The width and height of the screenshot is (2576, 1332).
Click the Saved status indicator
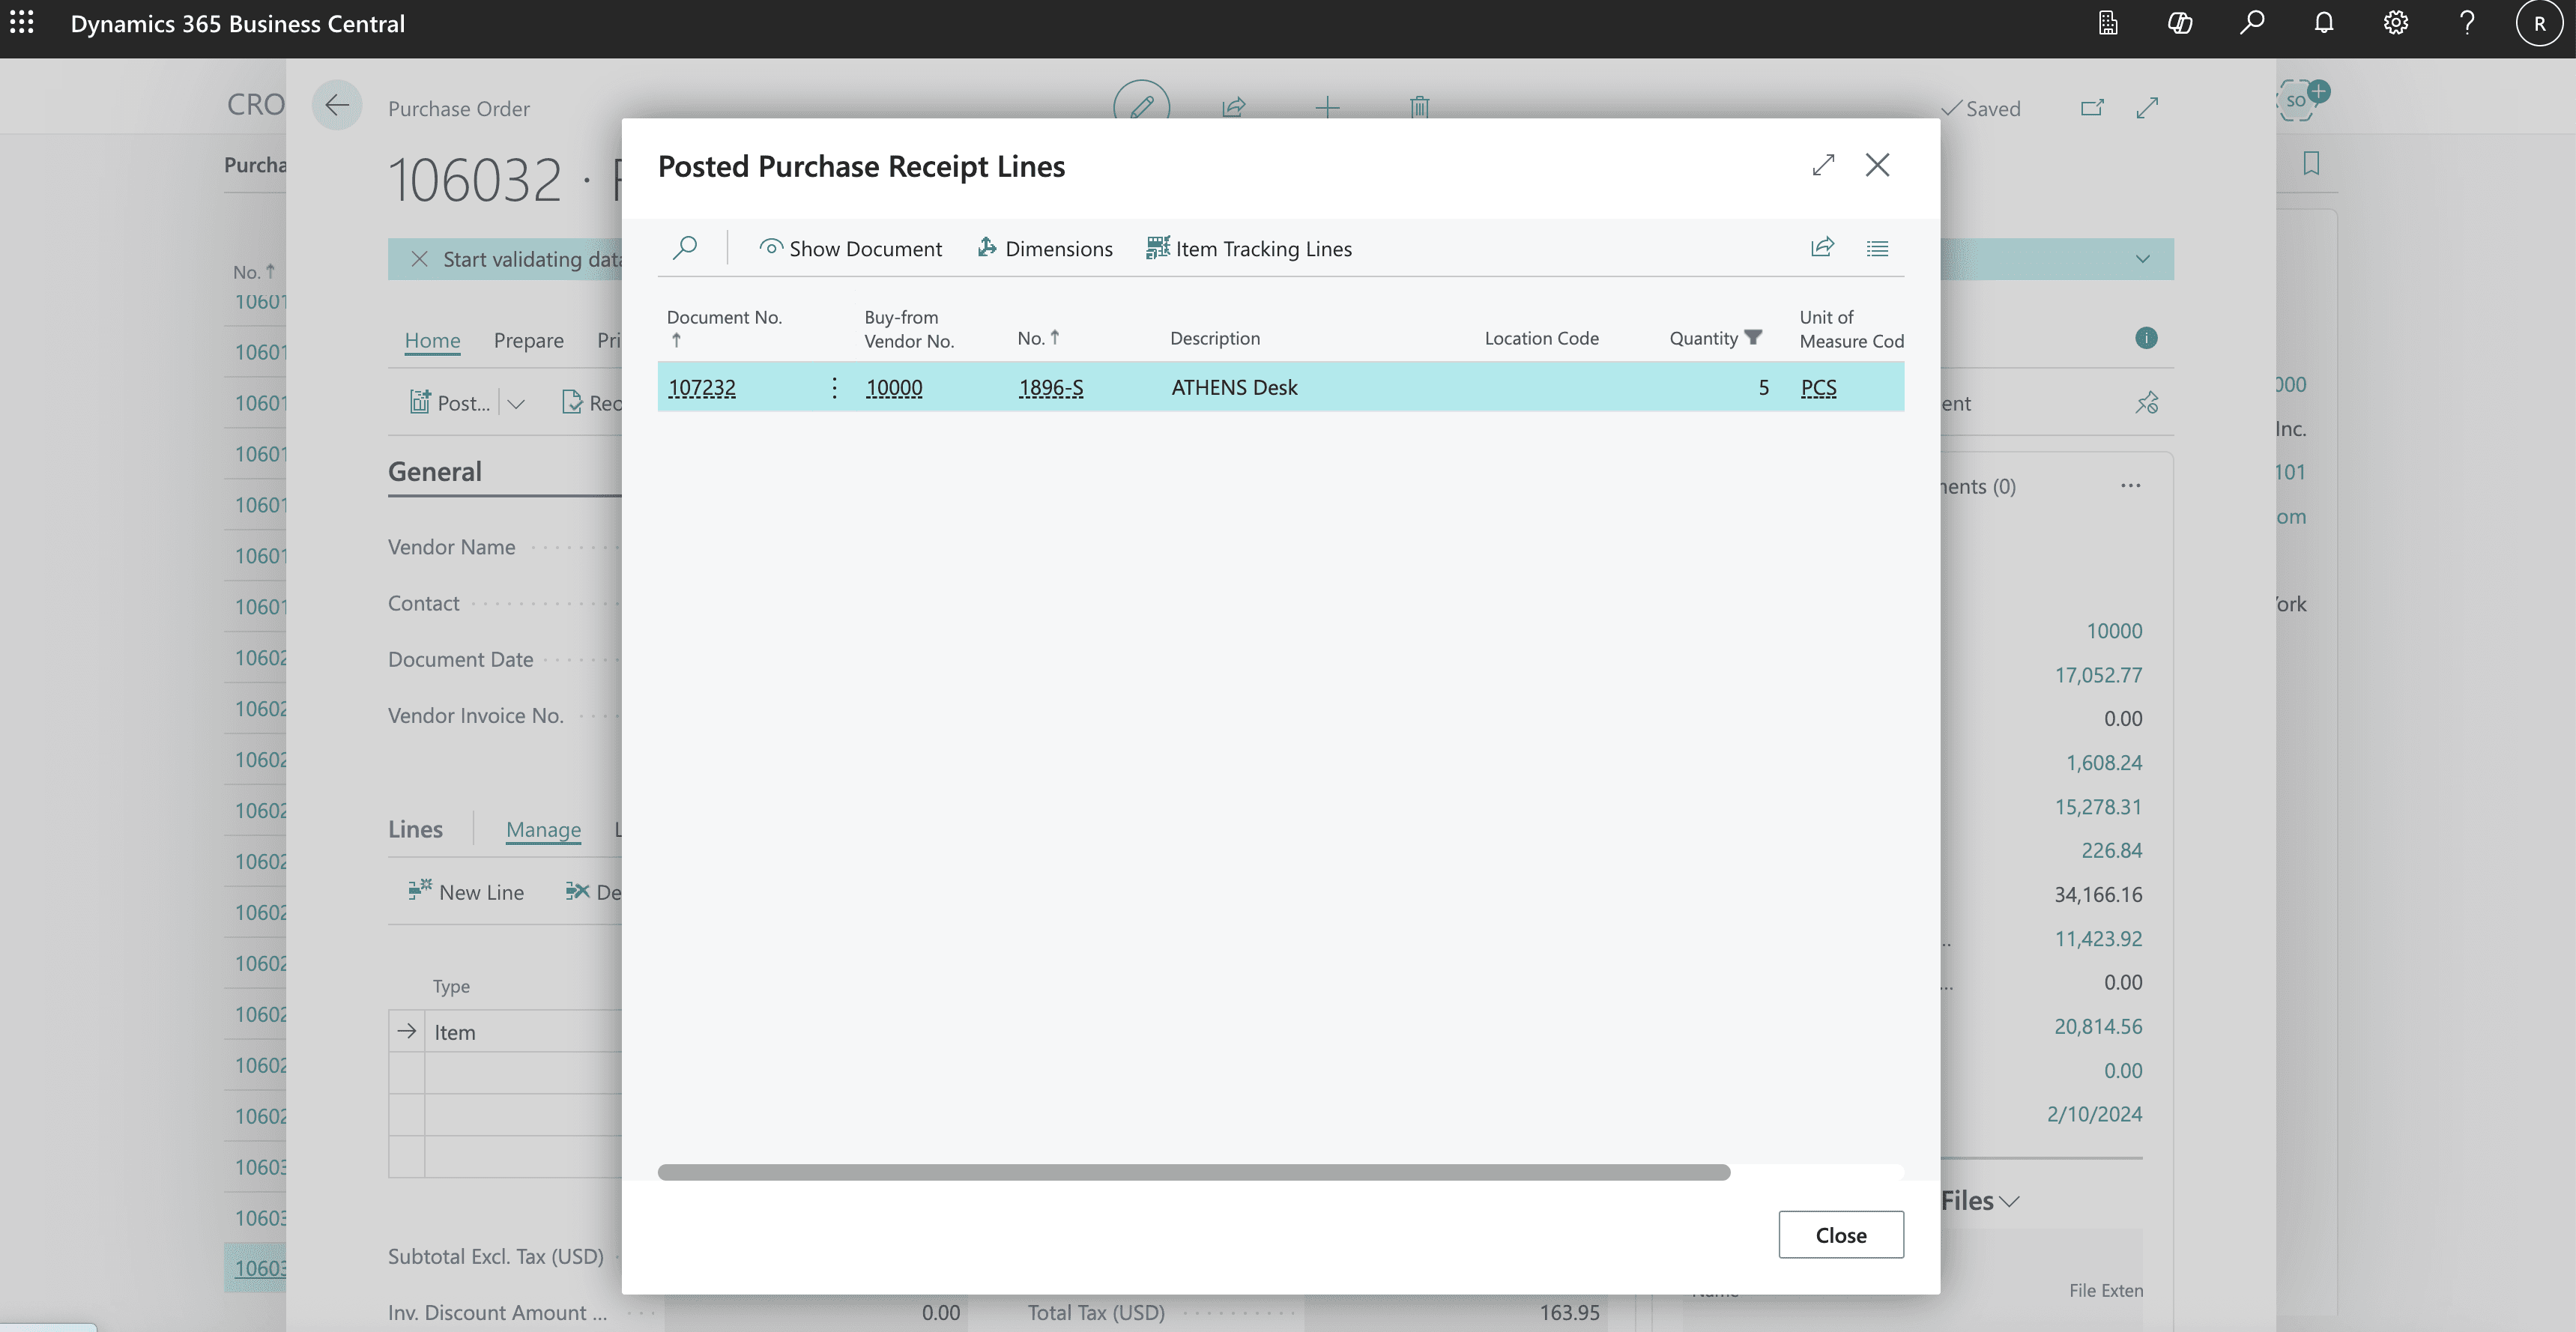(1981, 108)
